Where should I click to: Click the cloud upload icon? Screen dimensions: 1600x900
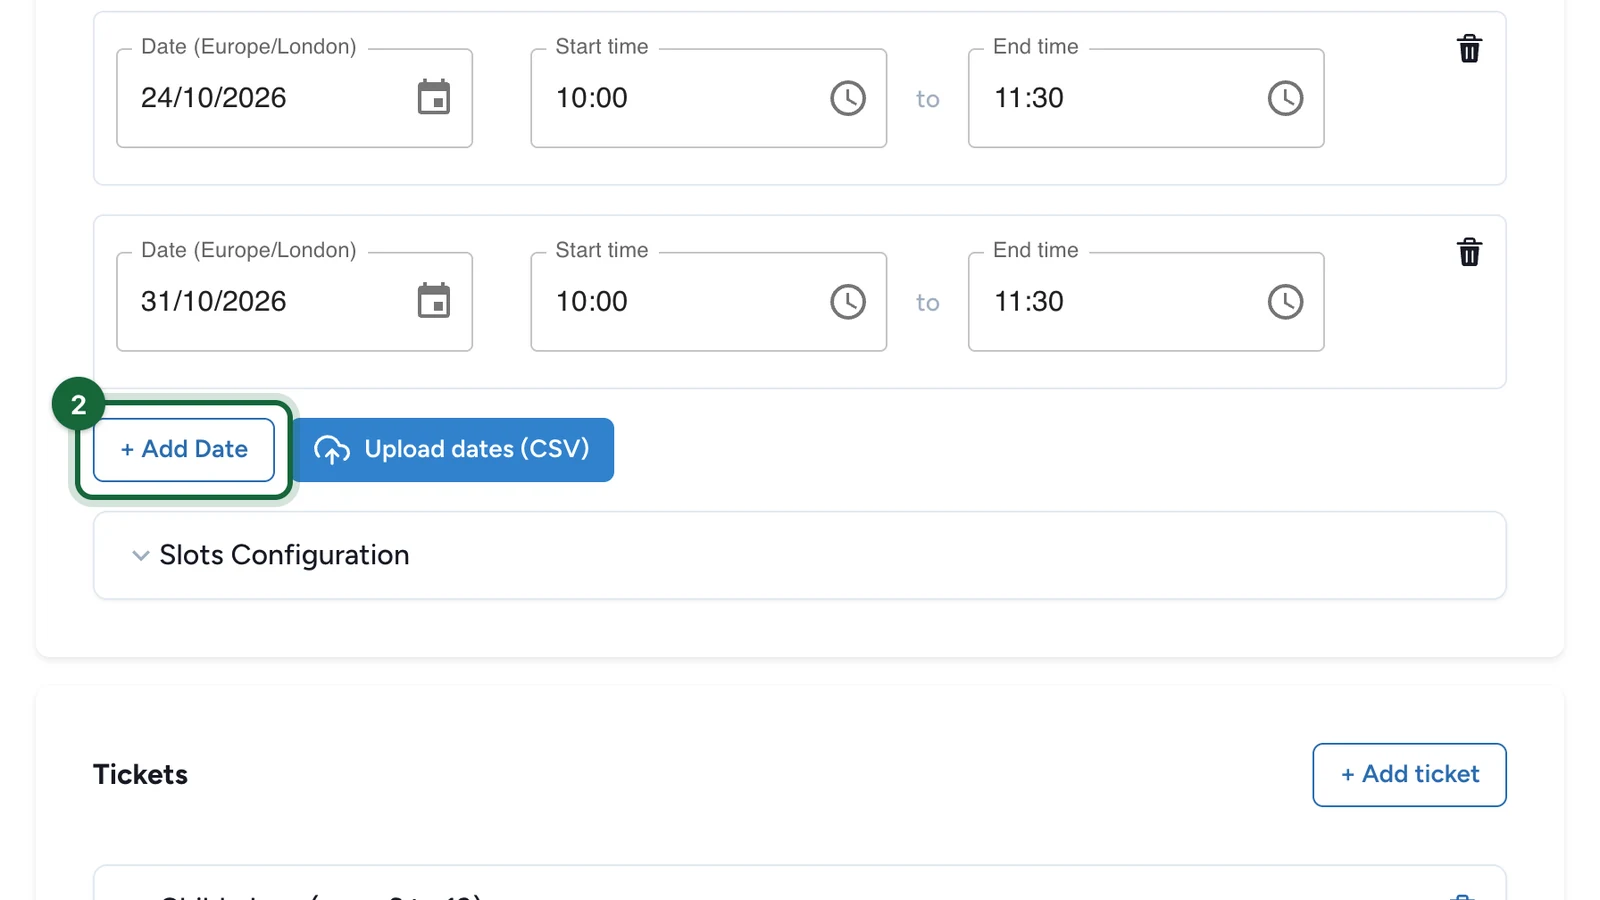[x=332, y=450]
